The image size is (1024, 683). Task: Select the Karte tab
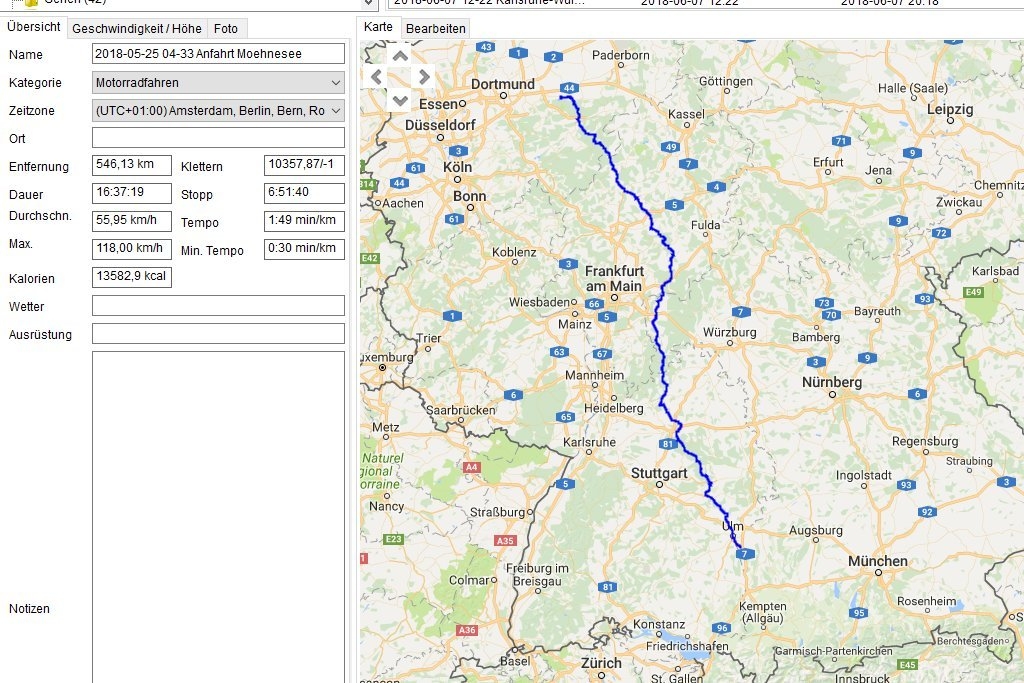click(x=378, y=28)
